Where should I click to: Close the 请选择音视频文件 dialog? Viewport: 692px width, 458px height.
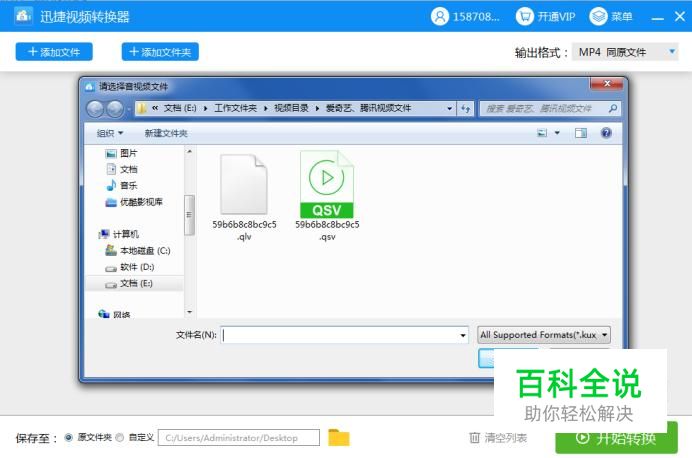(x=607, y=83)
